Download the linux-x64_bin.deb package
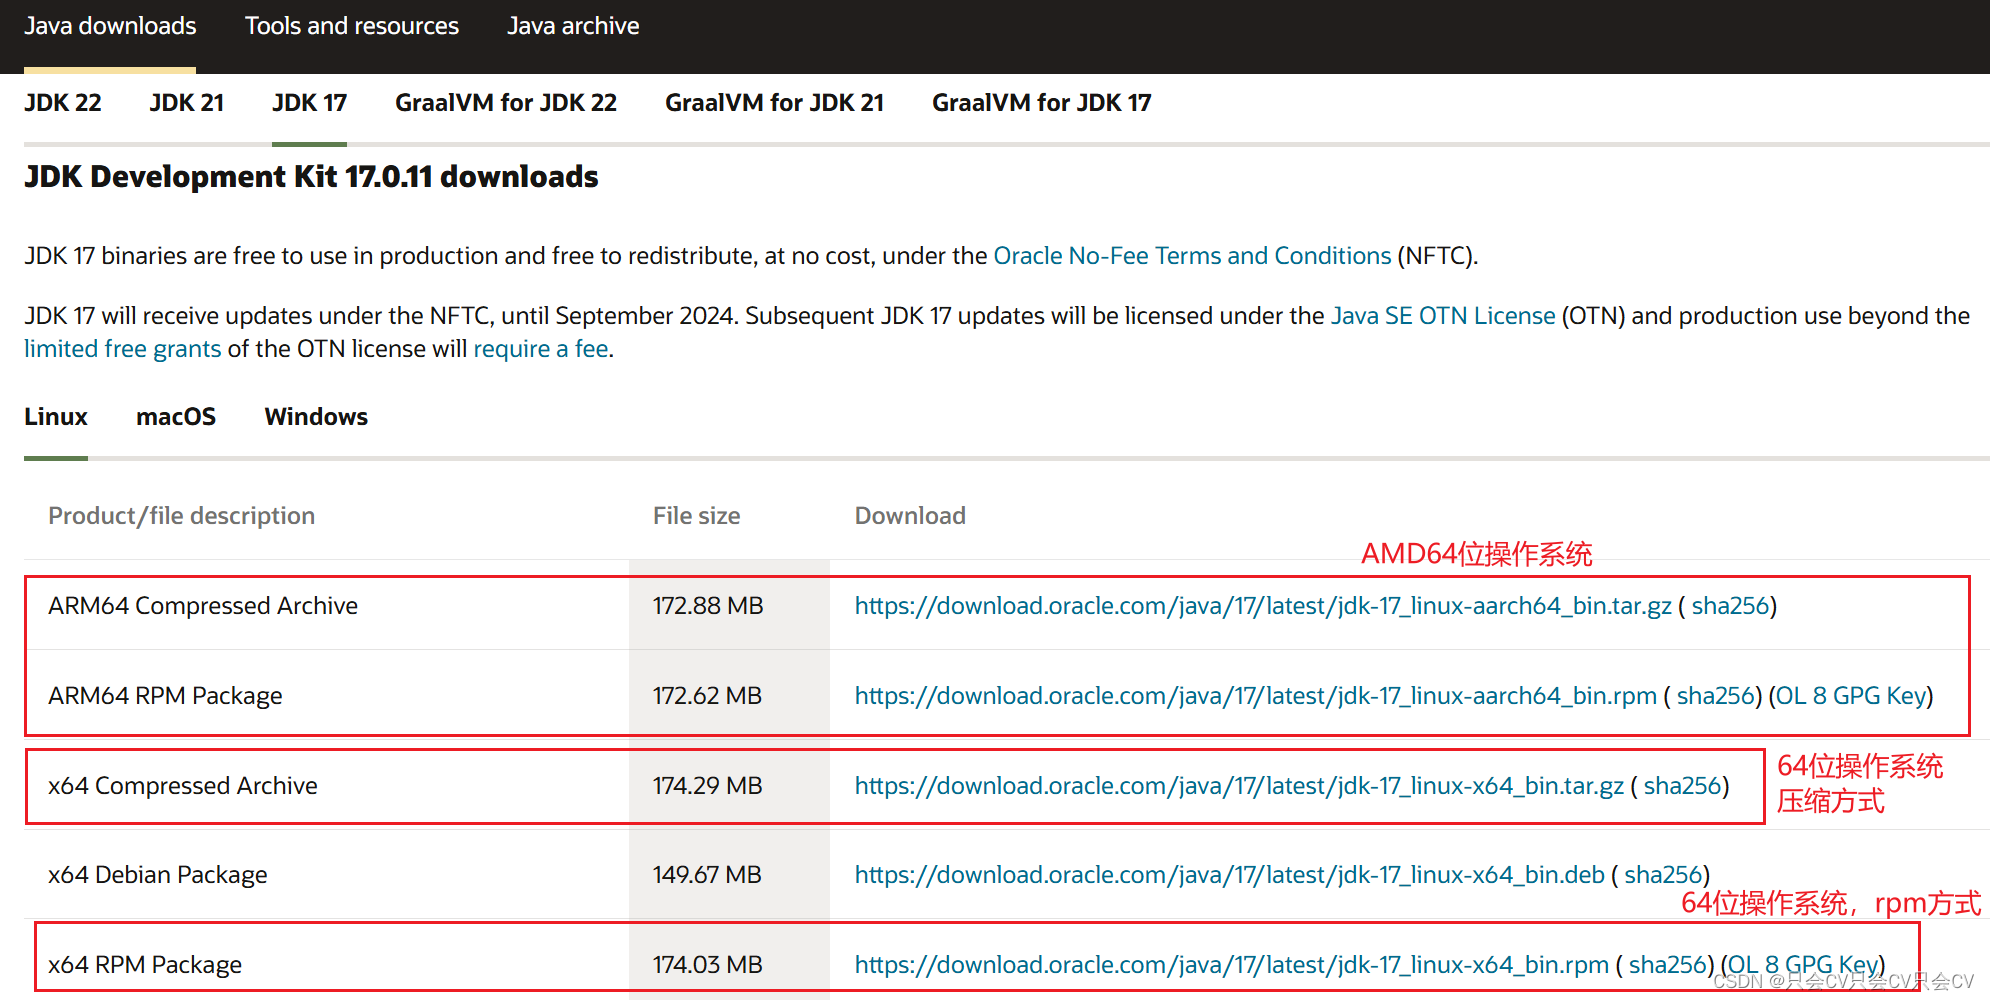Image resolution: width=1990 pixels, height=1000 pixels. (x=1230, y=875)
